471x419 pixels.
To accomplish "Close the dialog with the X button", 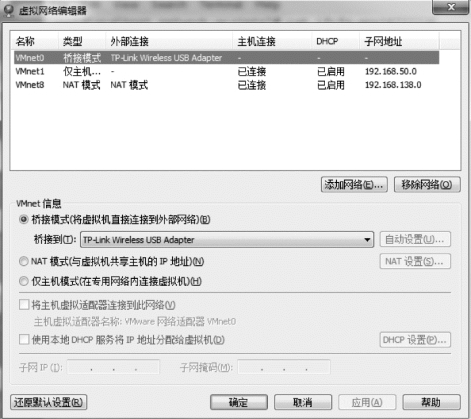I will 451,7.
